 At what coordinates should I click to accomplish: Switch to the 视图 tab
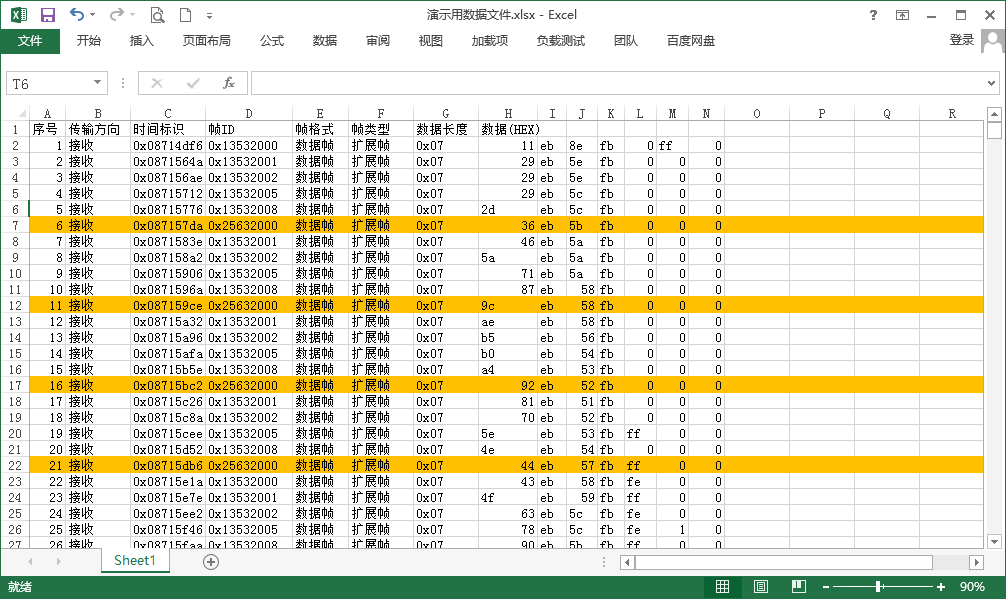coord(431,41)
